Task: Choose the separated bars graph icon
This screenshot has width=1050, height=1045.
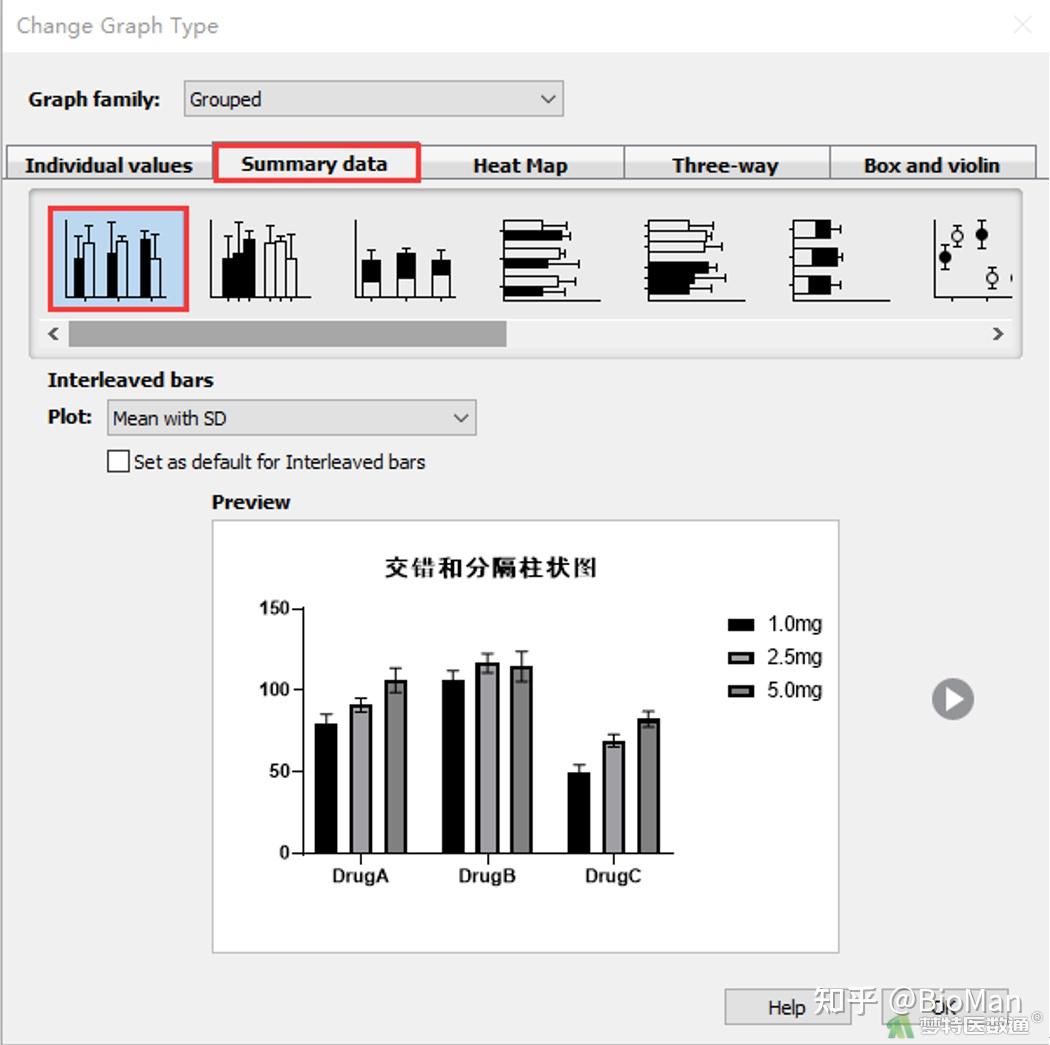Action: point(260,259)
